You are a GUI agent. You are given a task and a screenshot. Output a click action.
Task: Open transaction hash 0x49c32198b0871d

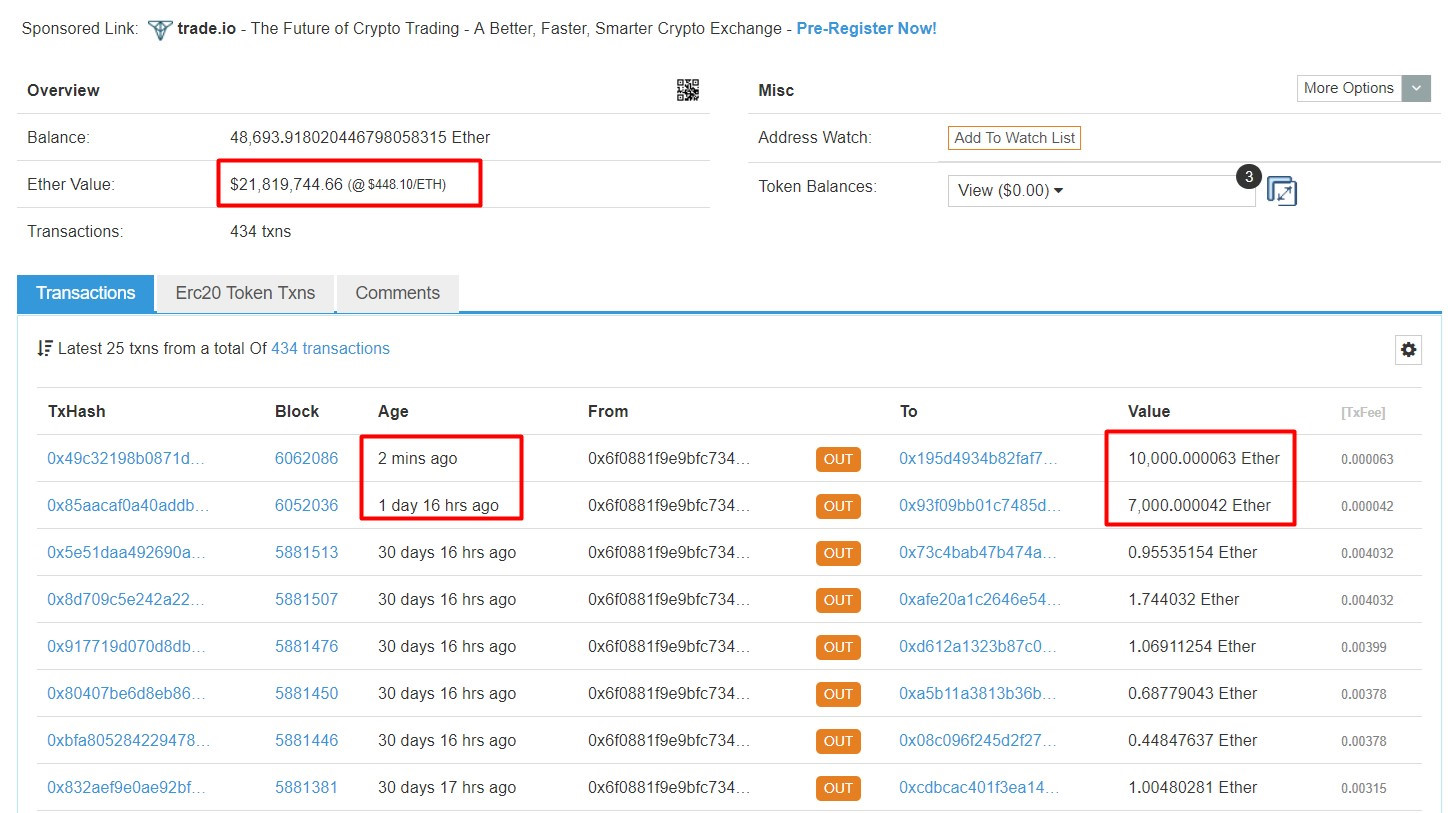129,458
